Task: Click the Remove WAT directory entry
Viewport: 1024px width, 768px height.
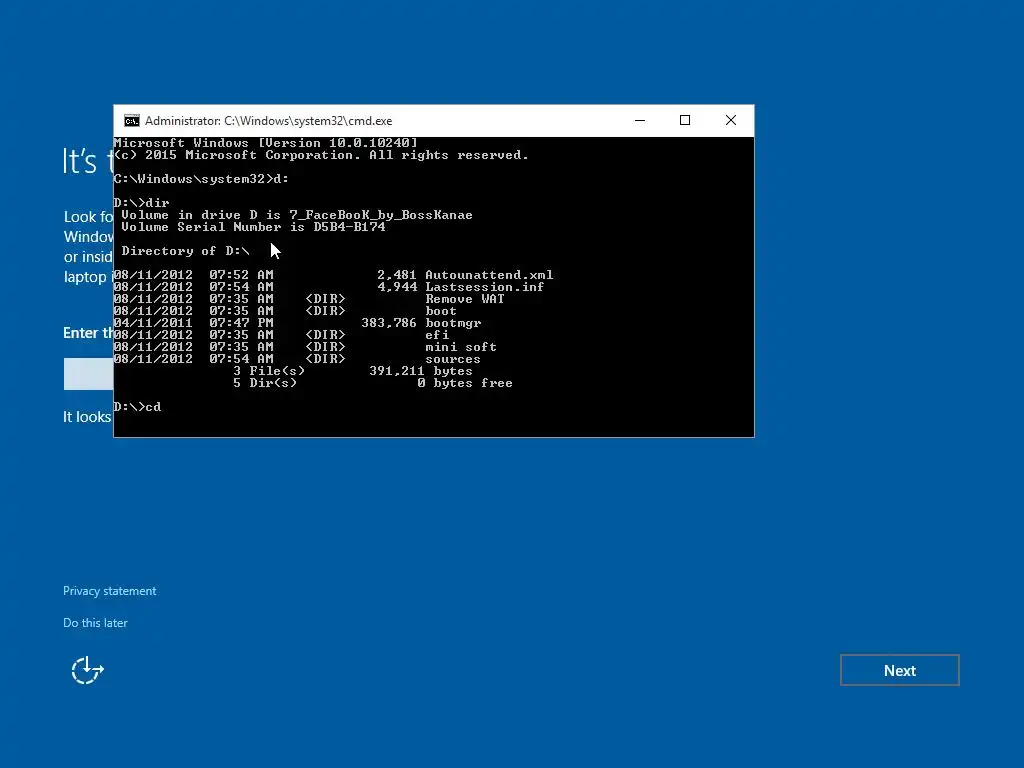Action: [x=465, y=299]
